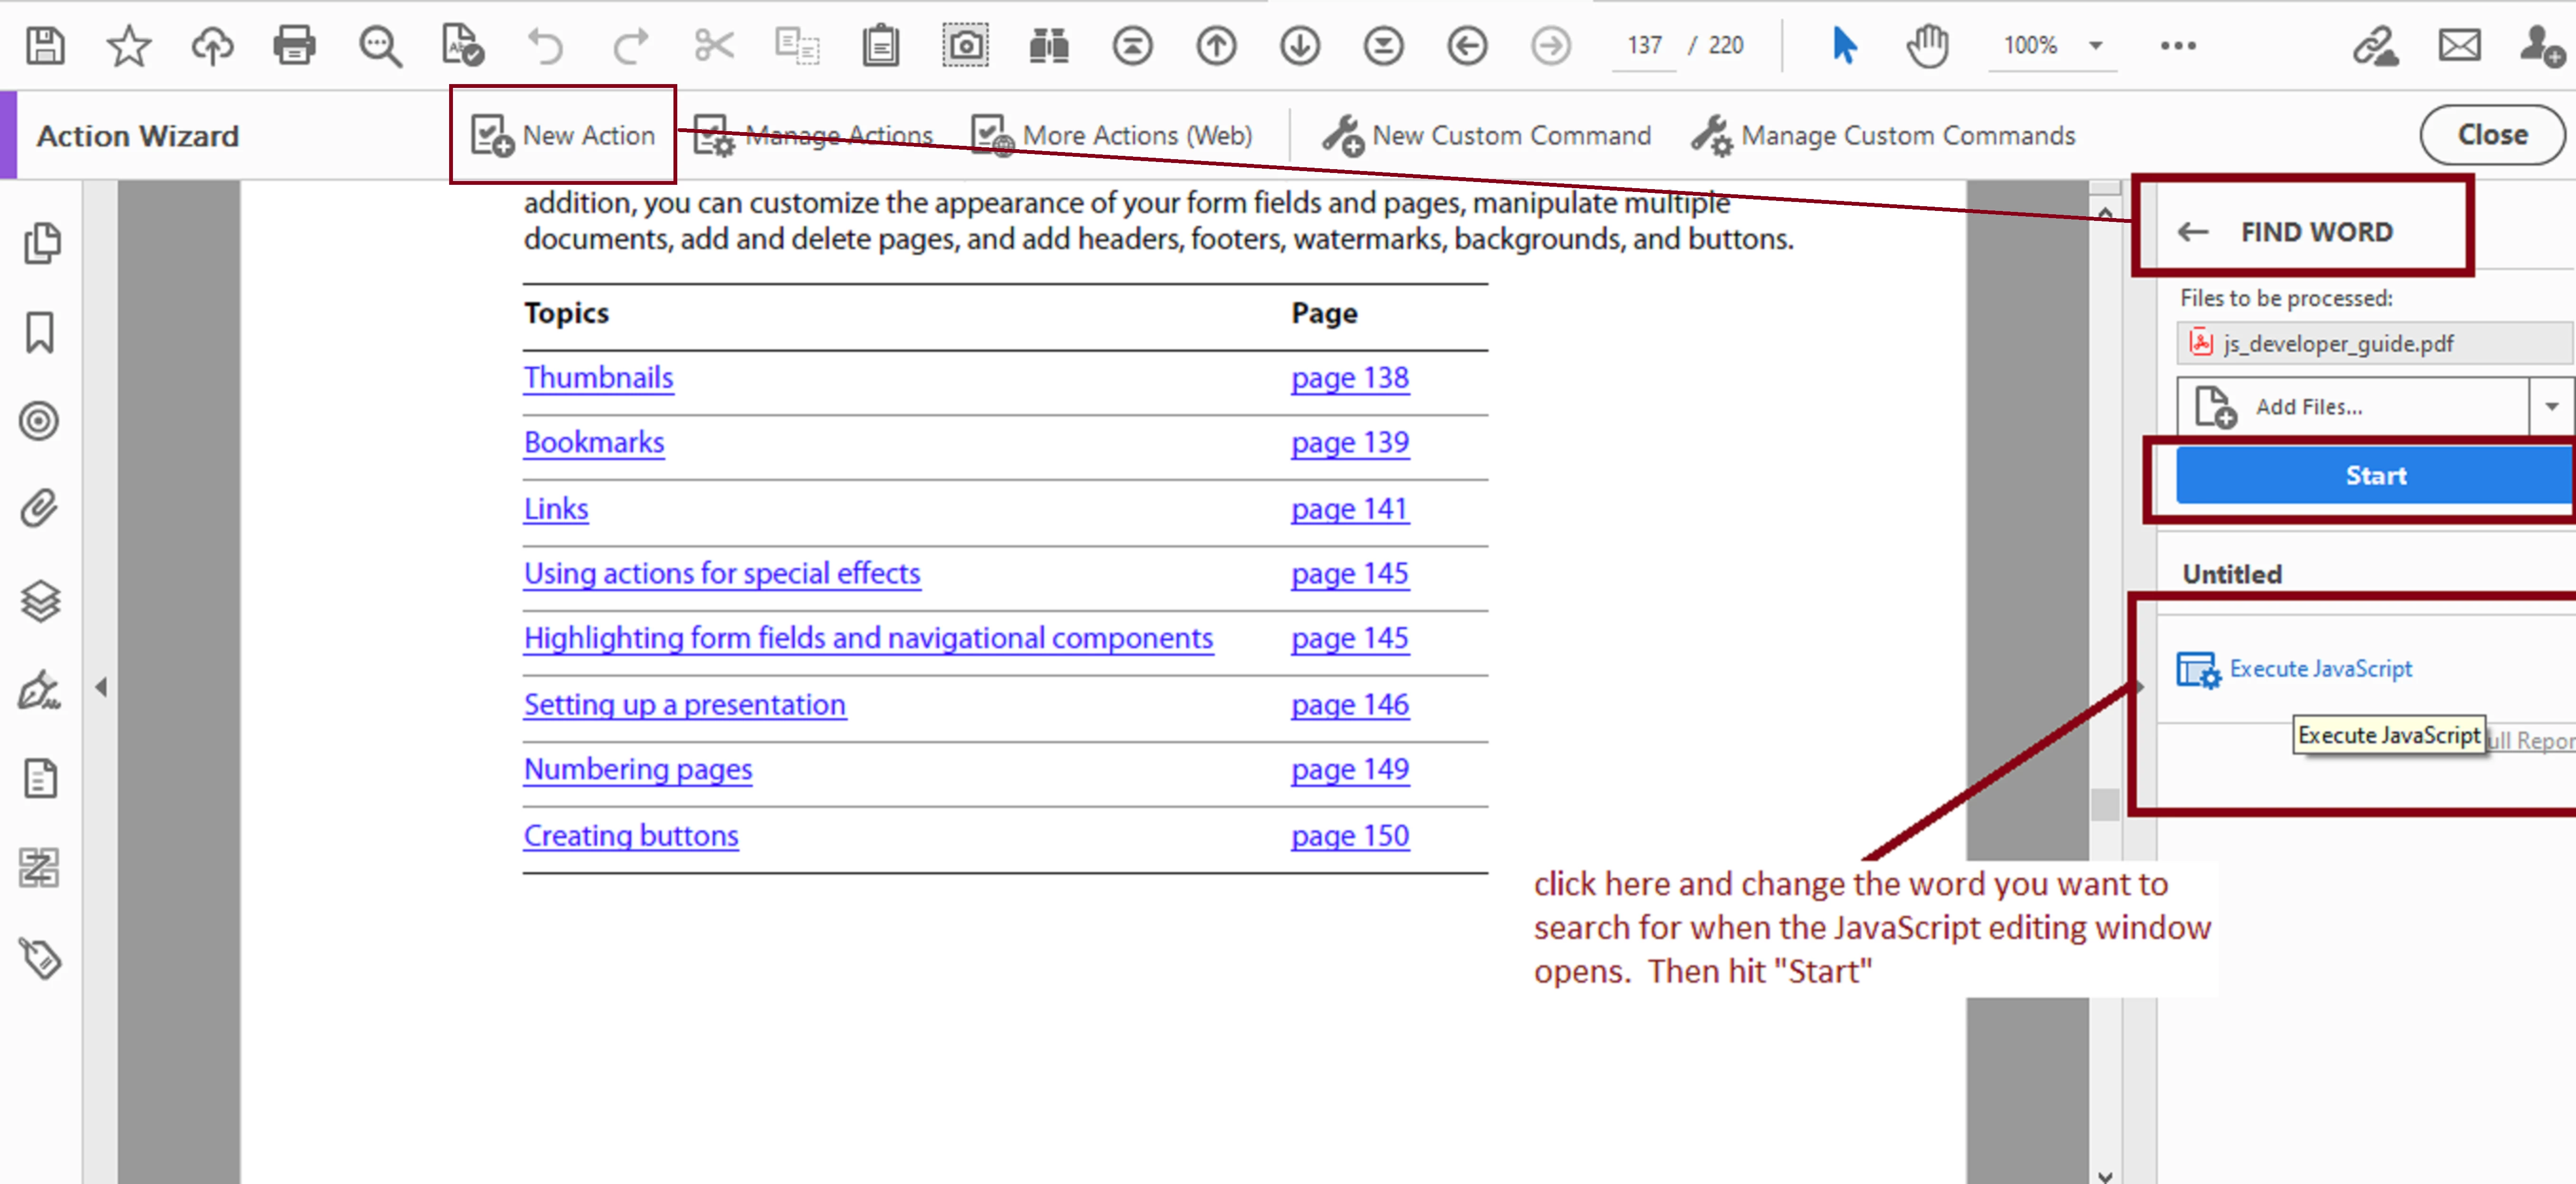2576x1184 pixels.
Task: Open Manage Custom Commands
Action: tap(1883, 136)
